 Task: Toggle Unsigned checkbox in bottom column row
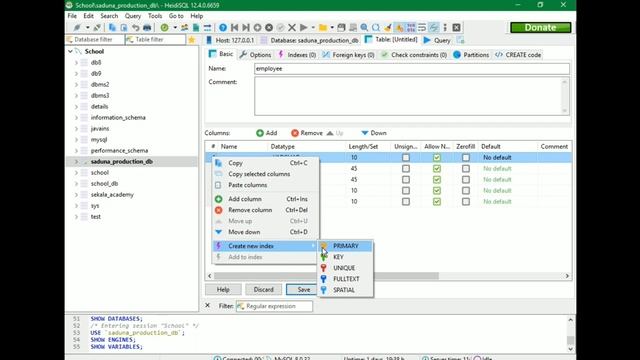click(406, 202)
